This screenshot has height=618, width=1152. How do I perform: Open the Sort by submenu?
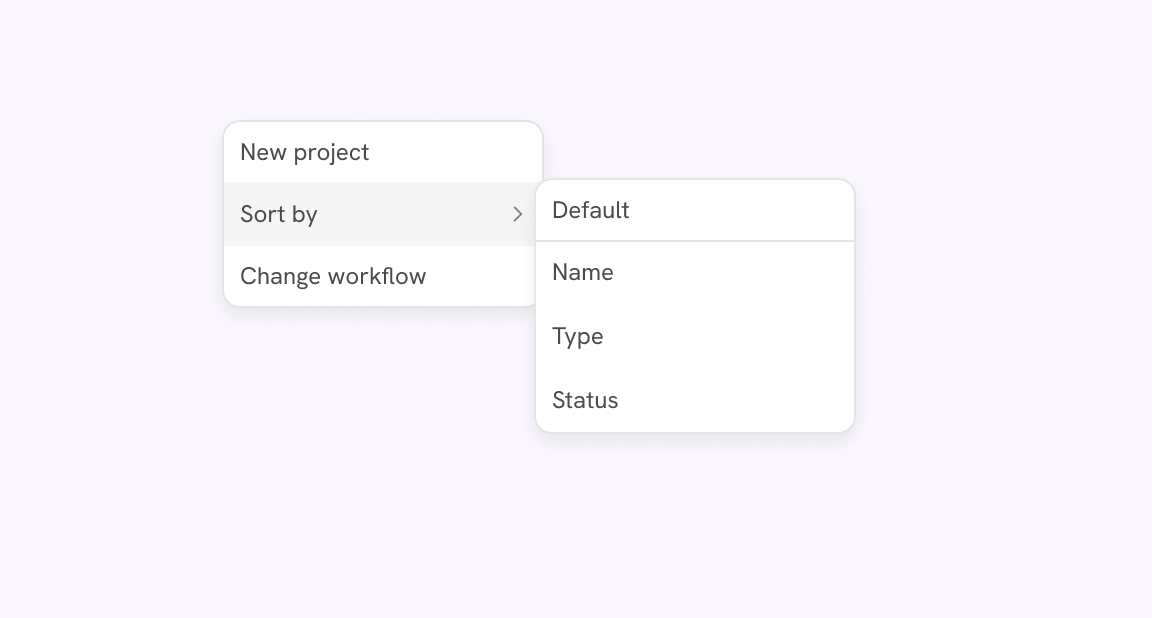pyautogui.click(x=382, y=214)
